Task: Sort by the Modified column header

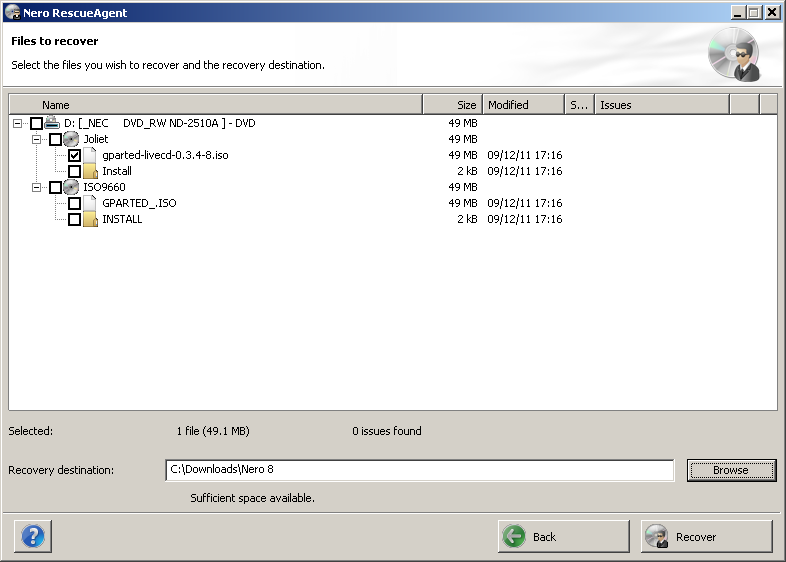Action: pos(523,104)
